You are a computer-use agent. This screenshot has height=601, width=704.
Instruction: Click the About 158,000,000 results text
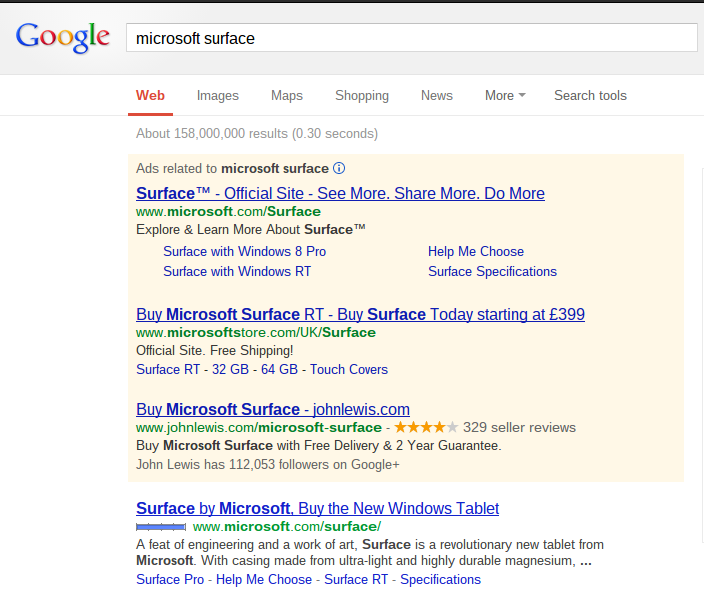[x=257, y=134]
